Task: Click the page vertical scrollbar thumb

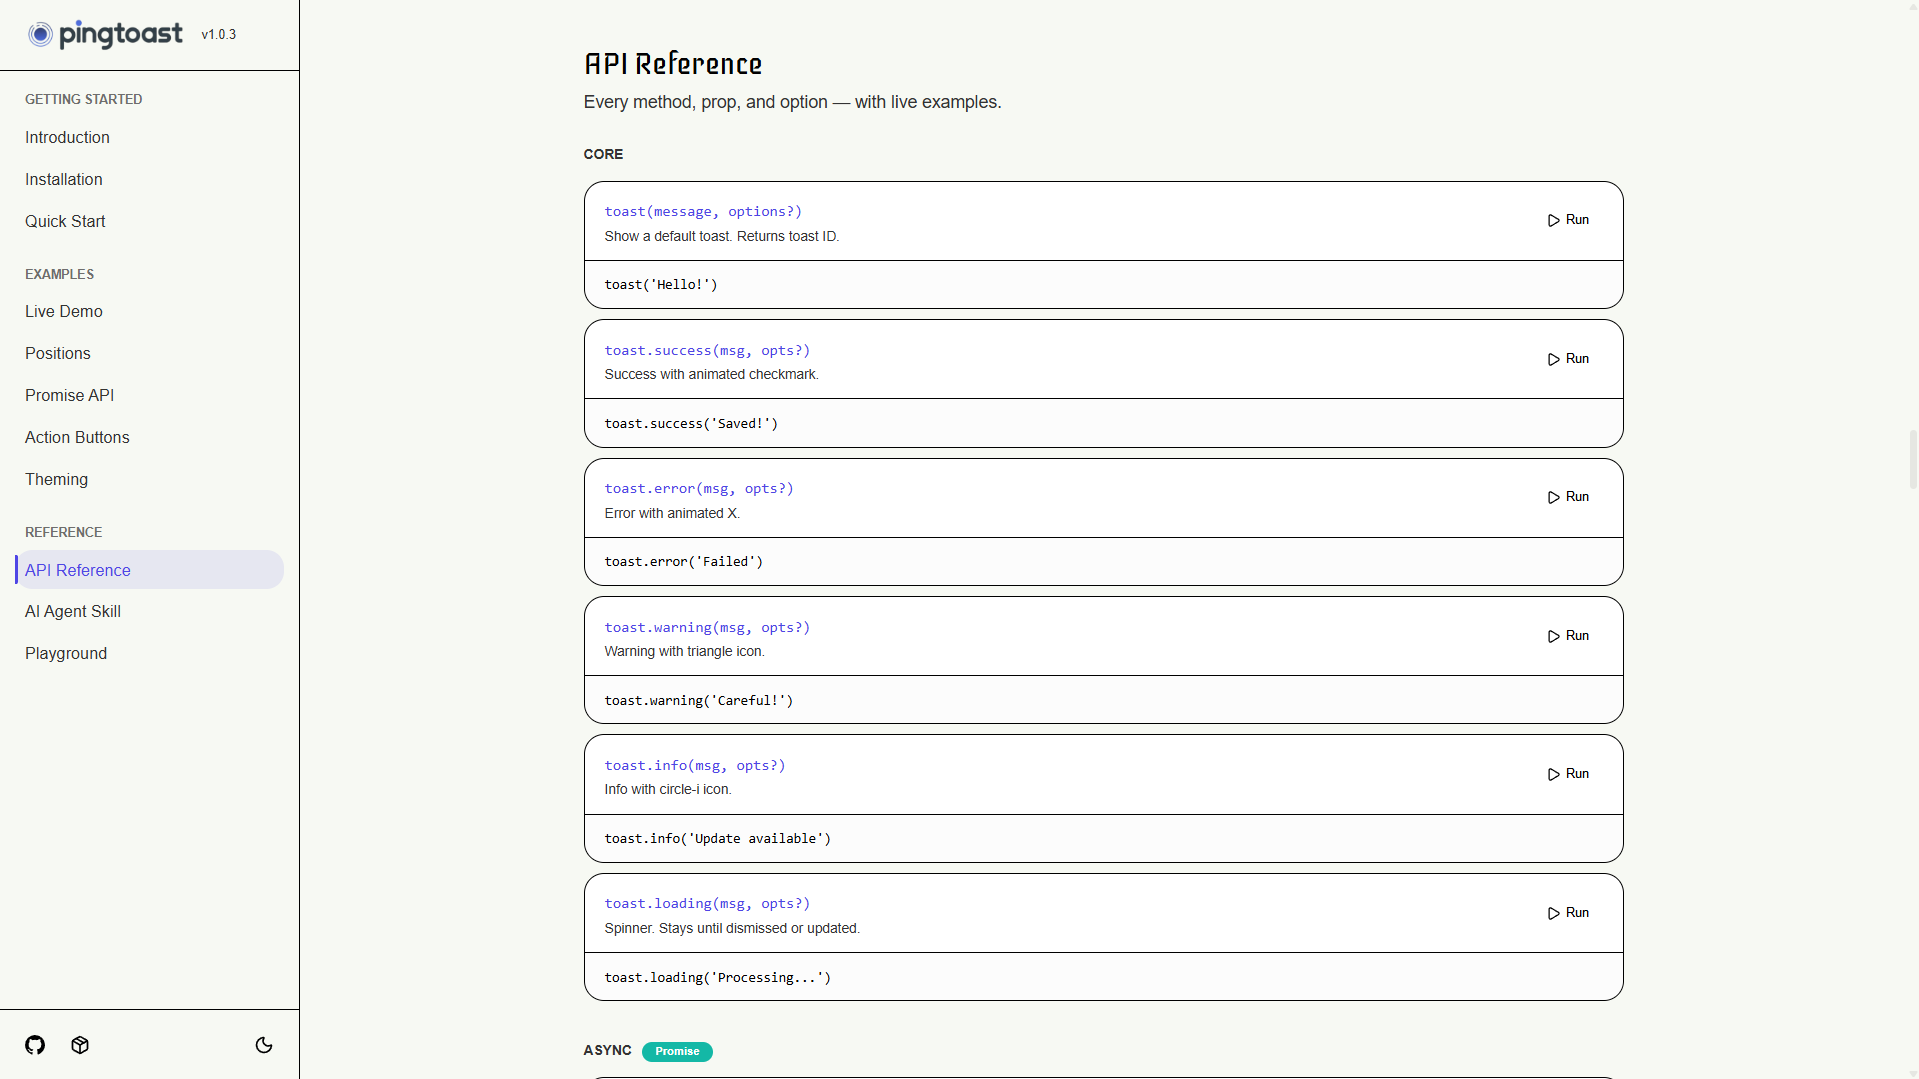Action: pos(1913,460)
